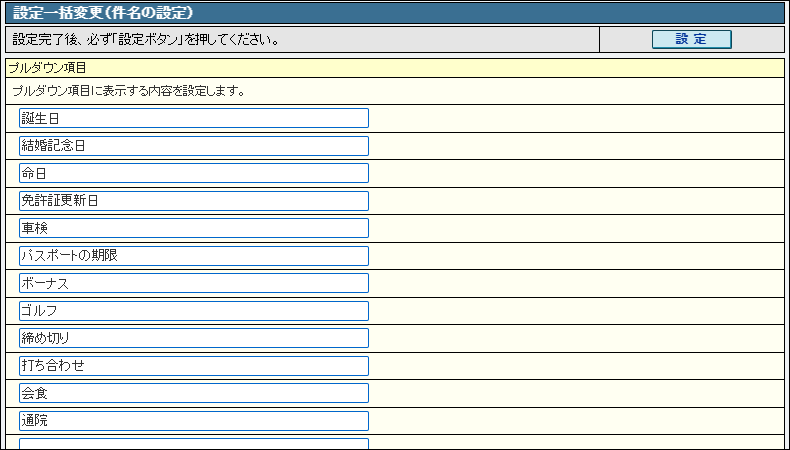Click the 結婚記念日 text field
This screenshot has height=450, width=790.
pos(194,146)
